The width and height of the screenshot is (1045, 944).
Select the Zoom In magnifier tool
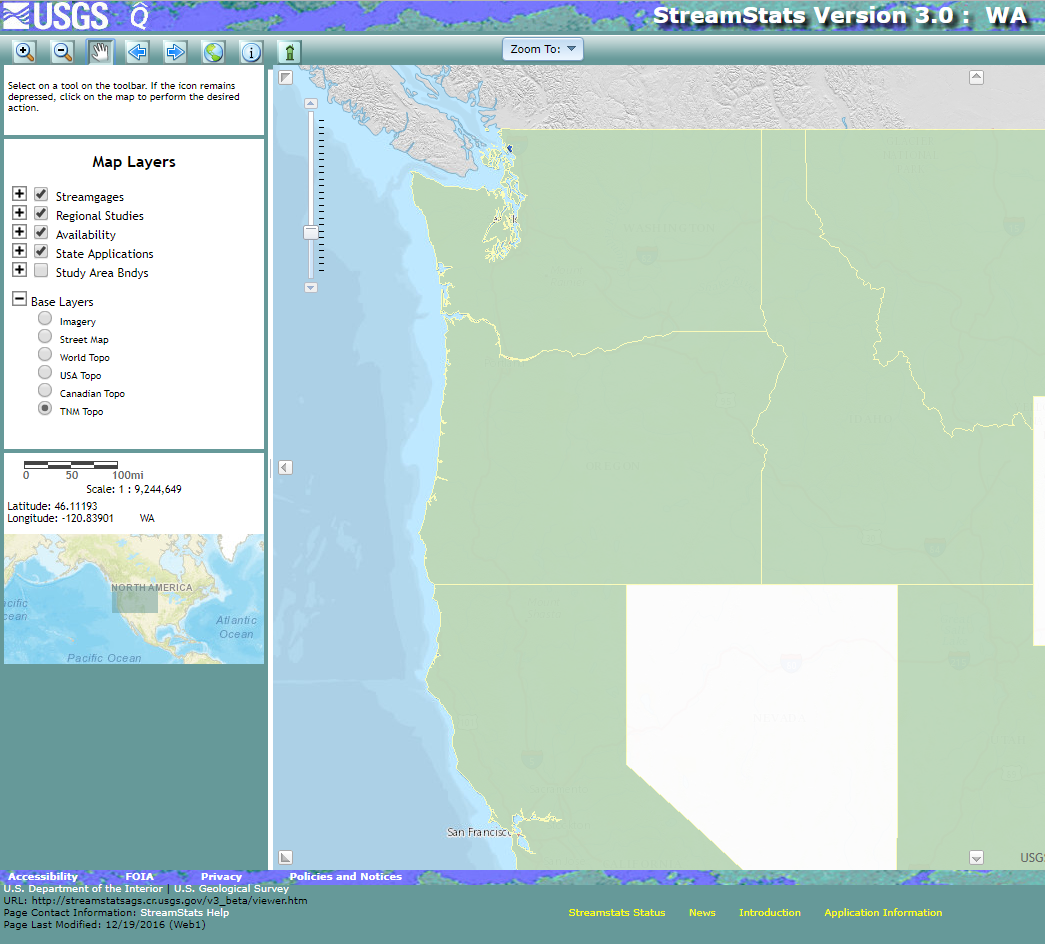tap(24, 51)
